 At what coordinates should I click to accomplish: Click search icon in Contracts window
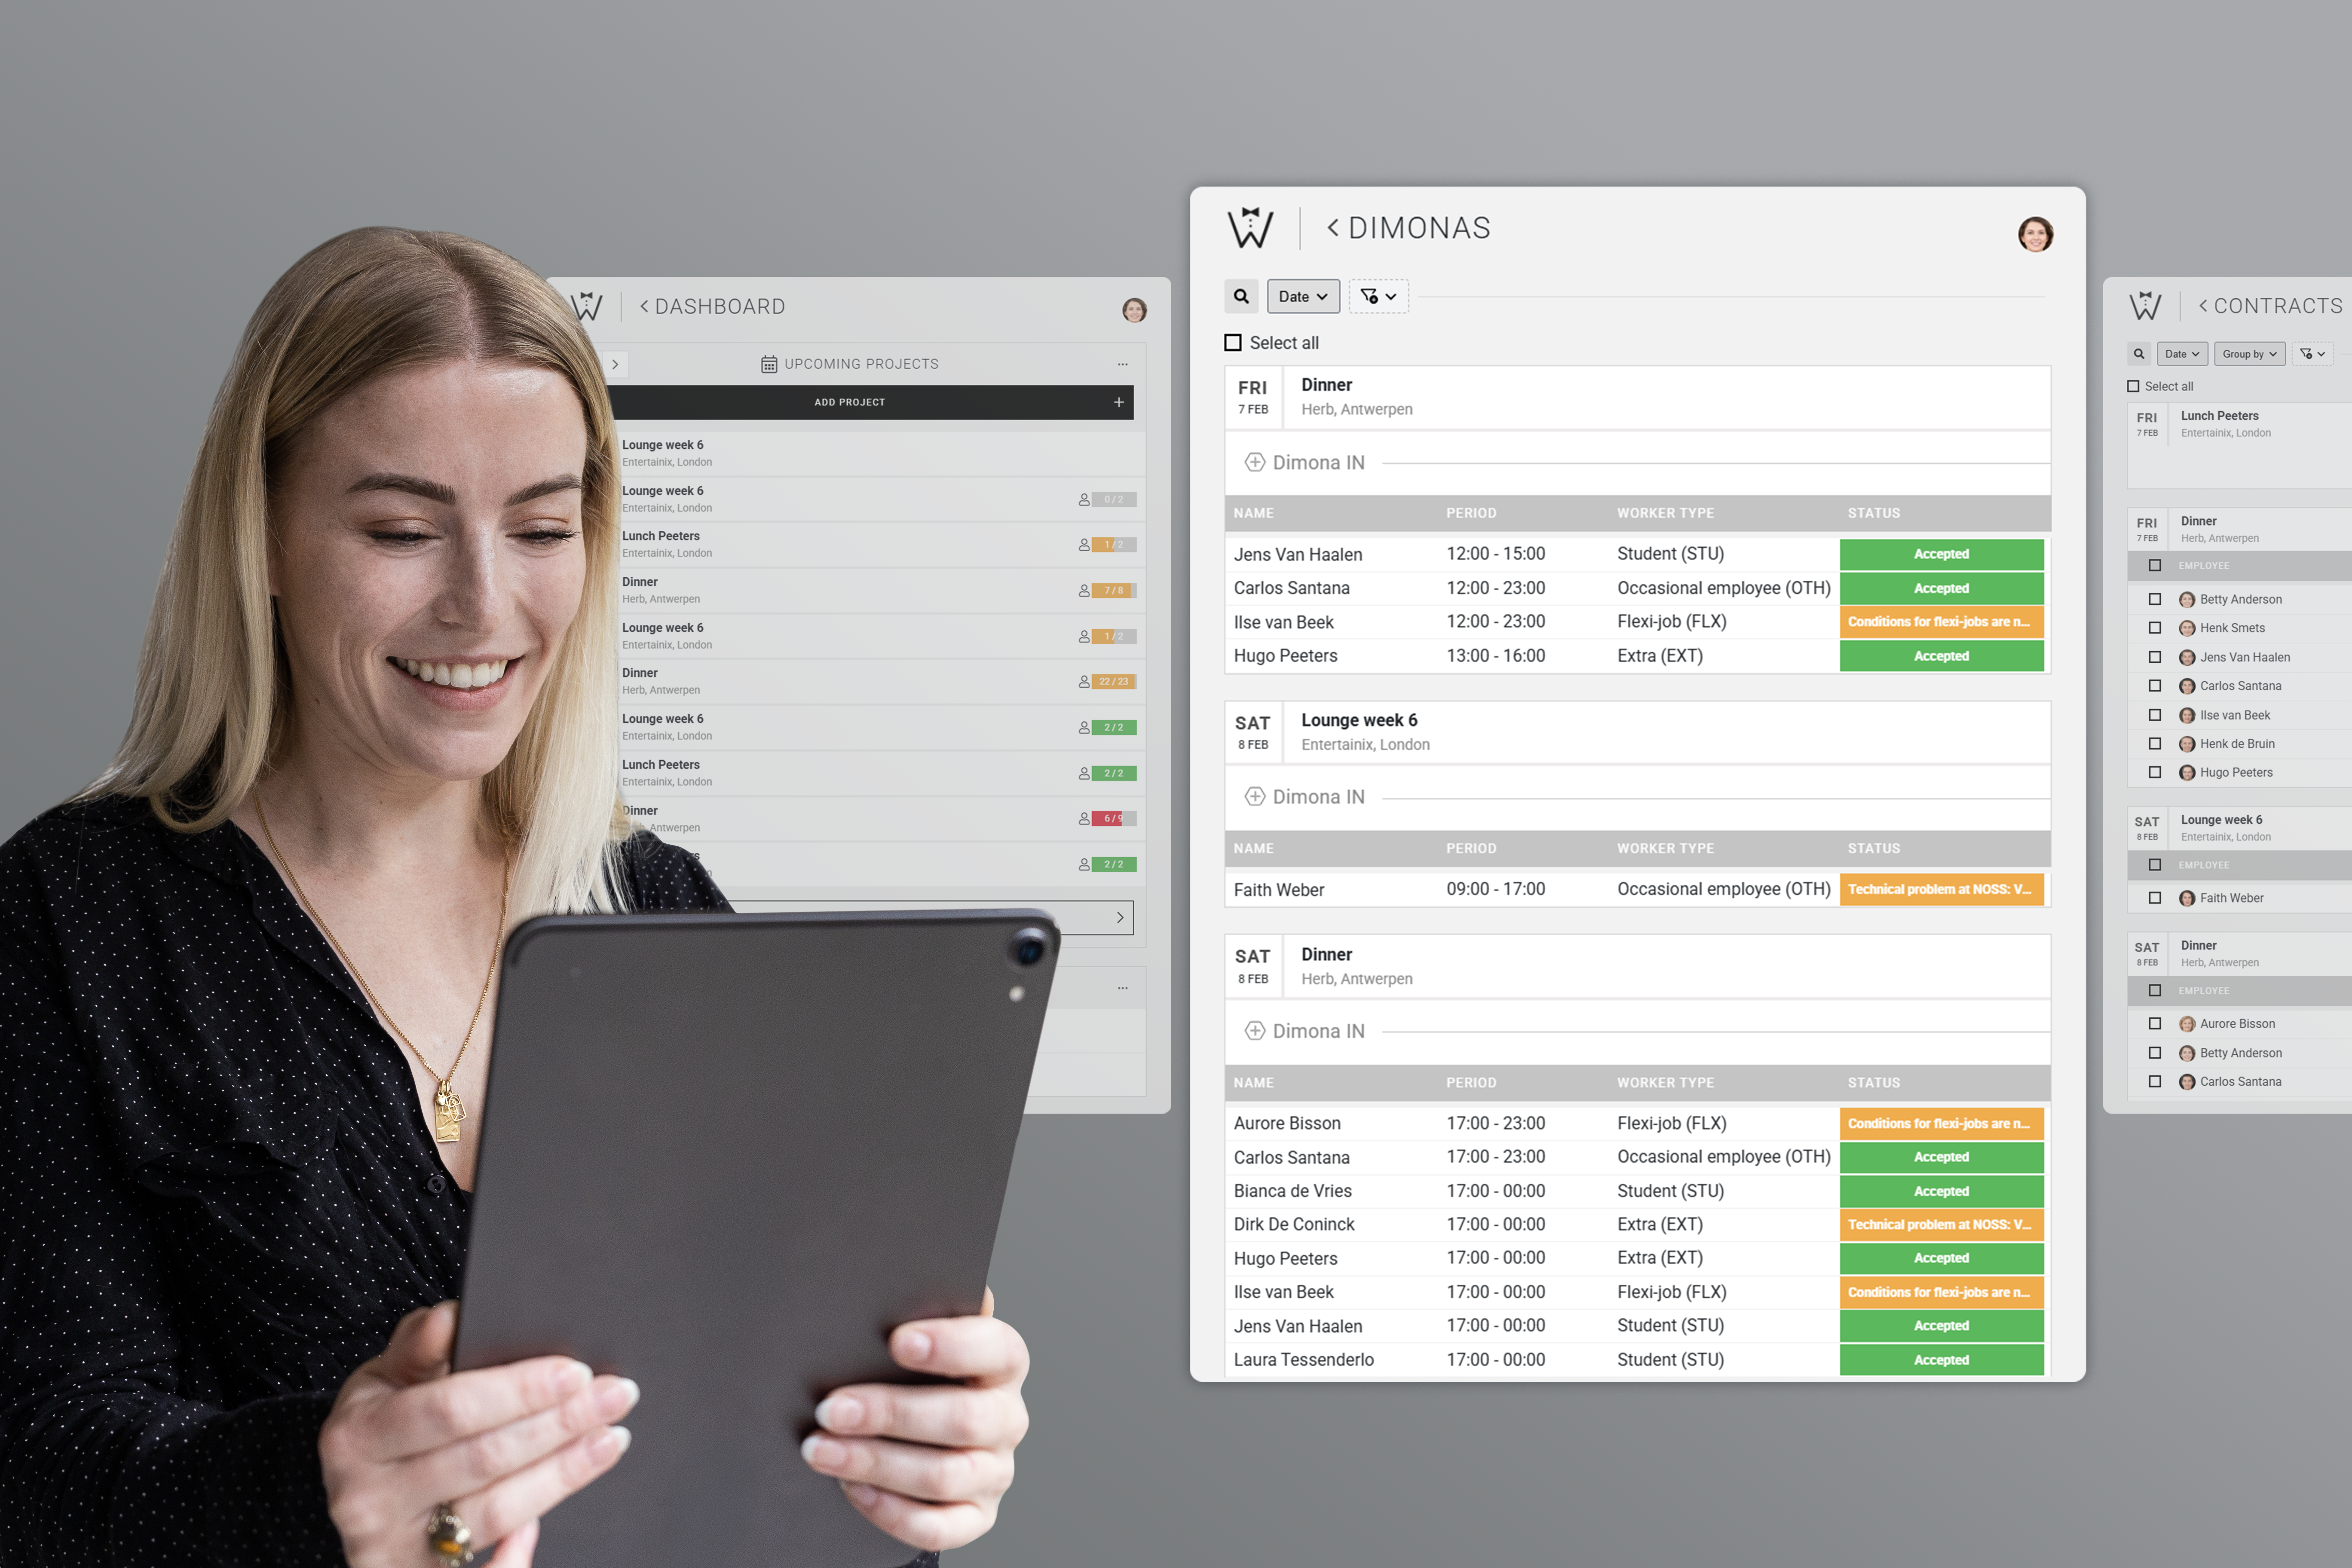[2138, 354]
